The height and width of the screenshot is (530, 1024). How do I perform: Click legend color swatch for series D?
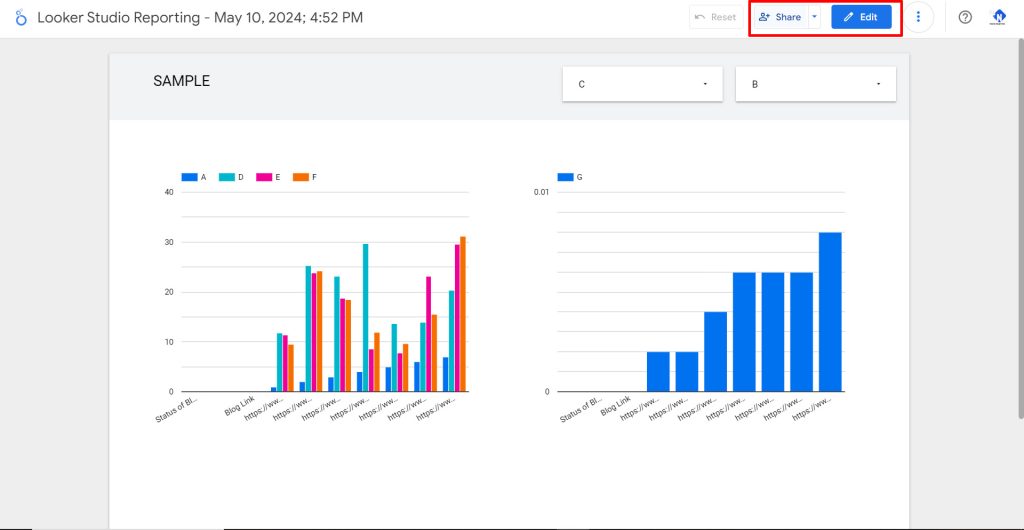pyautogui.click(x=227, y=177)
